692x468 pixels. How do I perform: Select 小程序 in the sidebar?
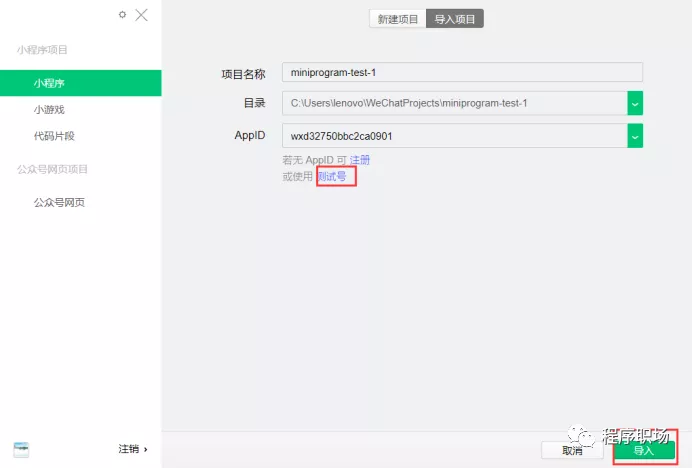[81, 83]
